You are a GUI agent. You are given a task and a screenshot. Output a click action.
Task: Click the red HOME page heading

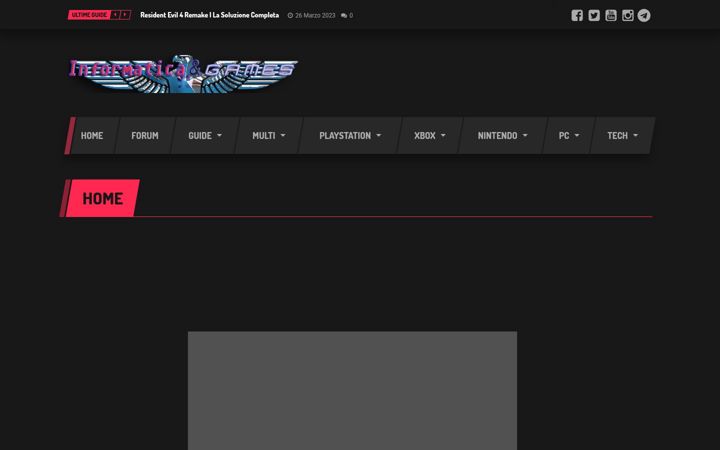point(102,198)
